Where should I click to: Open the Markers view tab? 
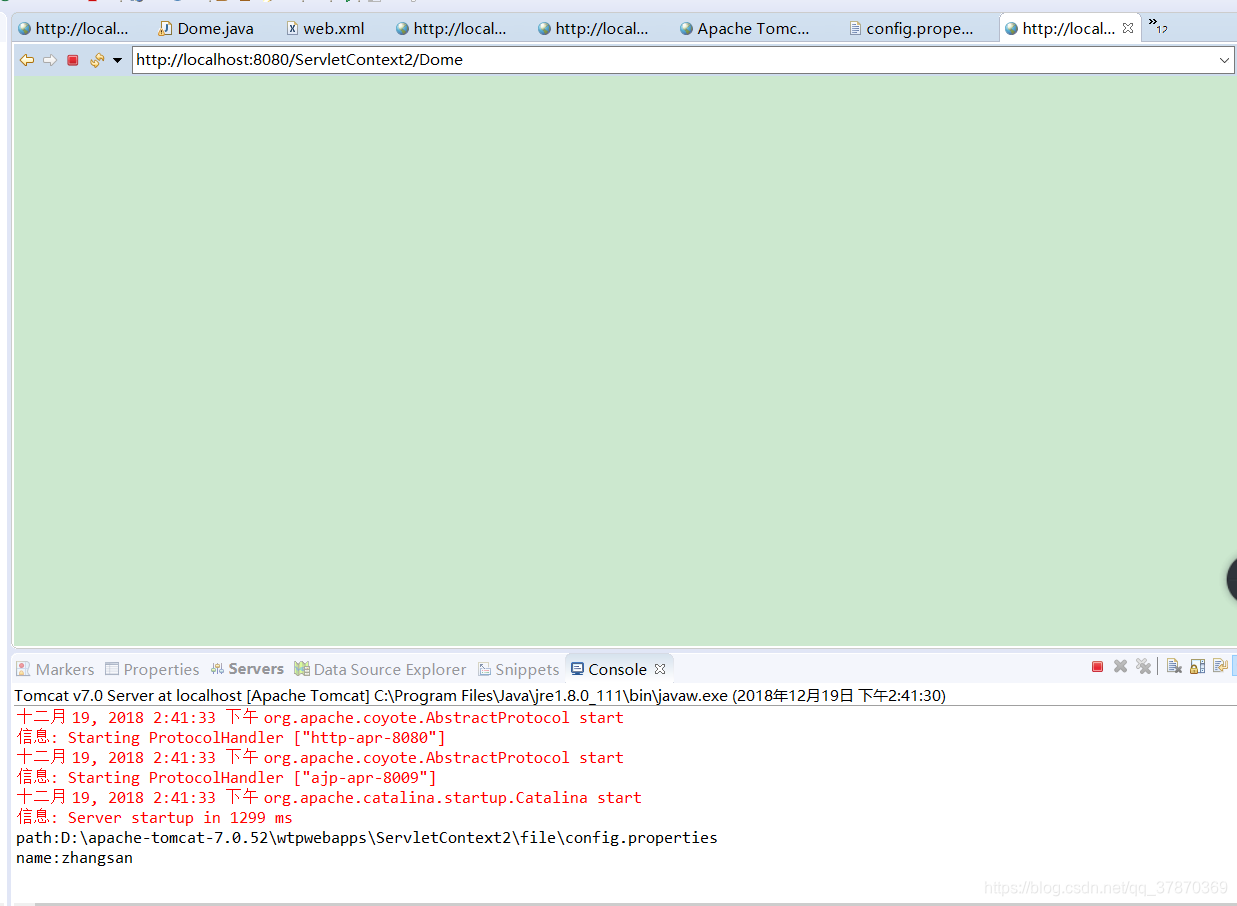(55, 669)
